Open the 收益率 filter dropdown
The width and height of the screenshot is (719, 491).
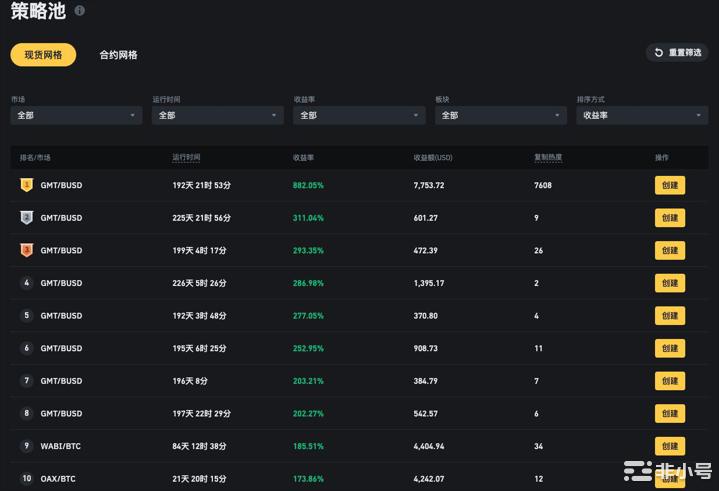(359, 116)
